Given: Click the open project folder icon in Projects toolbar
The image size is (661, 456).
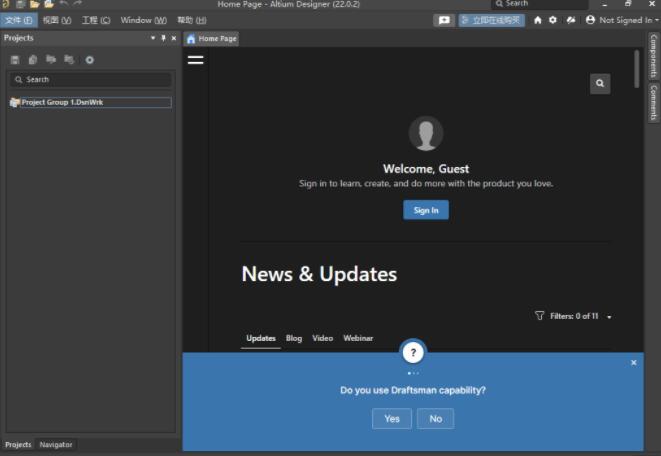Looking at the screenshot, I should (x=51, y=59).
